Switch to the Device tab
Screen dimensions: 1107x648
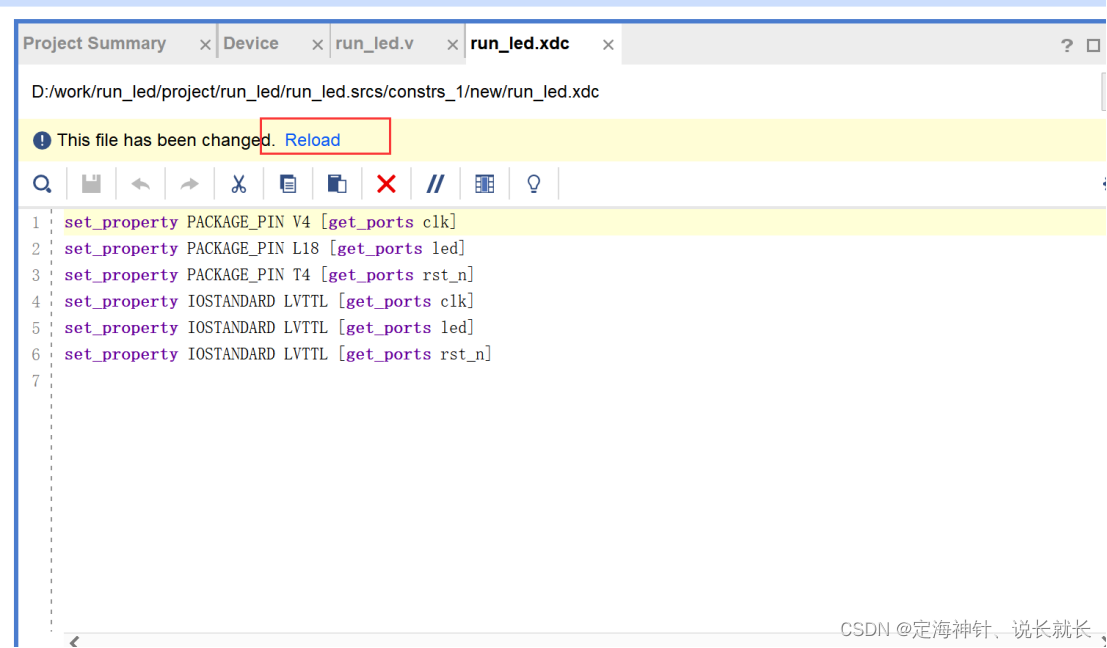coord(251,44)
